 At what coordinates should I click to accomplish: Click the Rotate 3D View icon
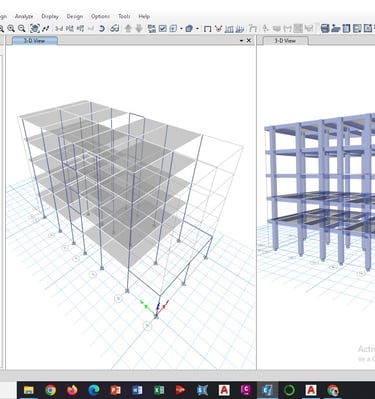[102, 29]
